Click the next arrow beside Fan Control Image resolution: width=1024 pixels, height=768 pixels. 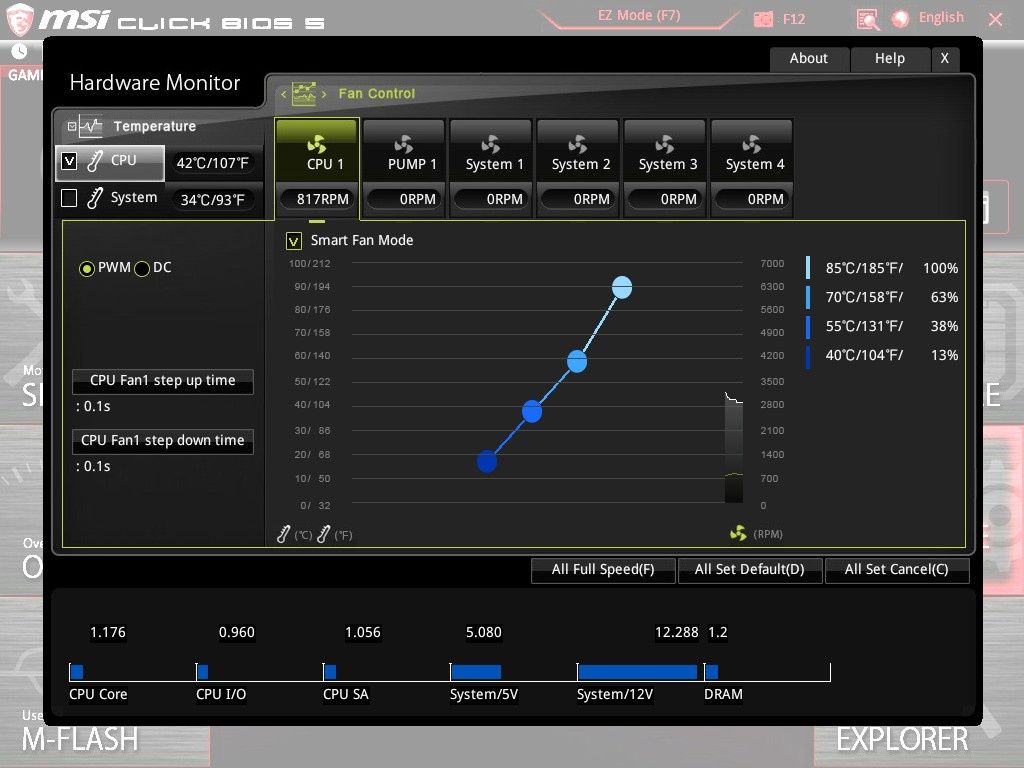324,94
